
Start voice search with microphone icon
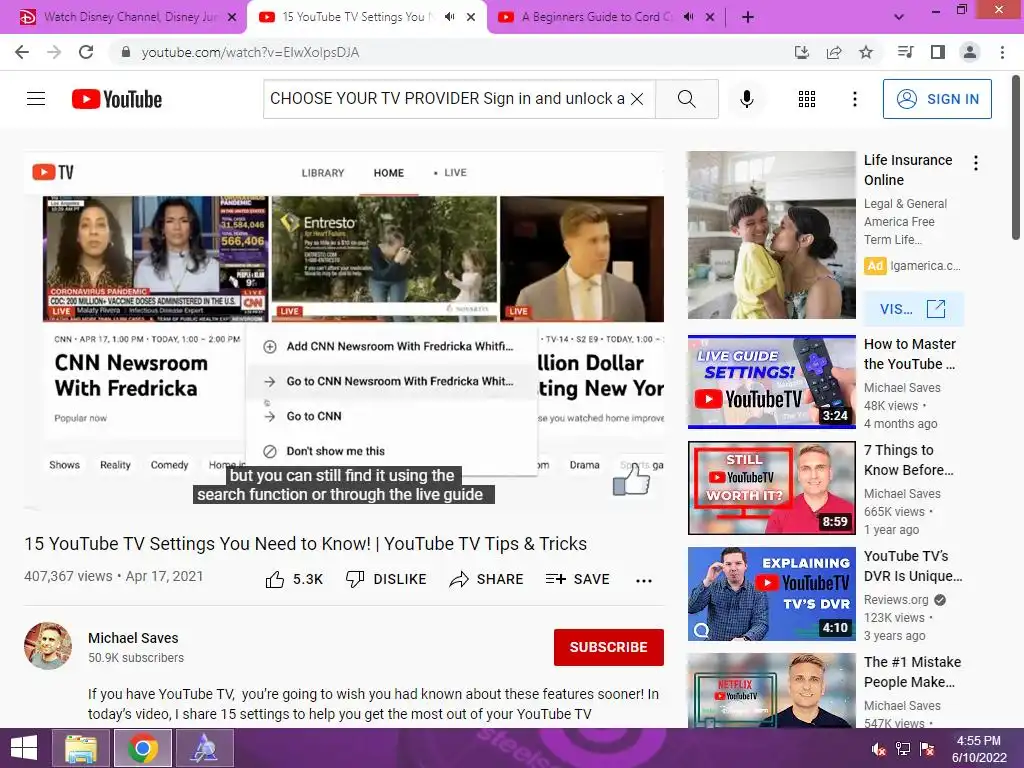pyautogui.click(x=746, y=99)
